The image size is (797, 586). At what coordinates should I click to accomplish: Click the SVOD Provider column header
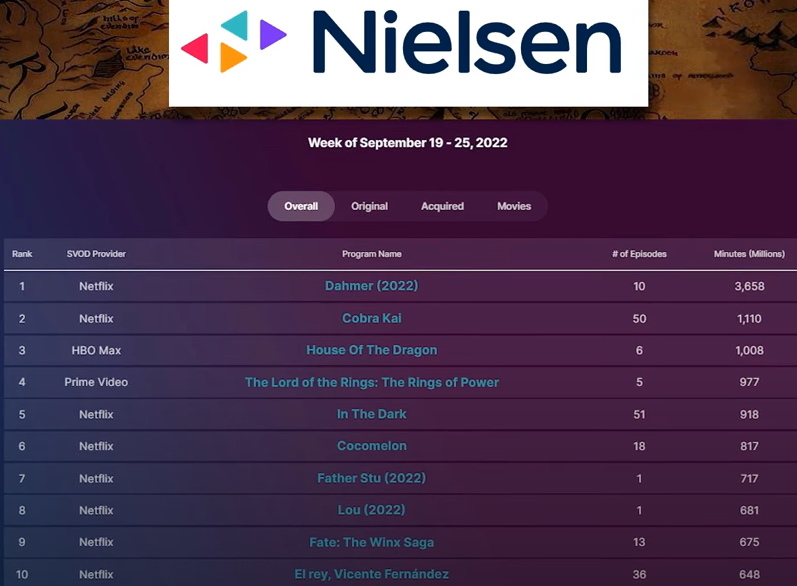coord(96,254)
